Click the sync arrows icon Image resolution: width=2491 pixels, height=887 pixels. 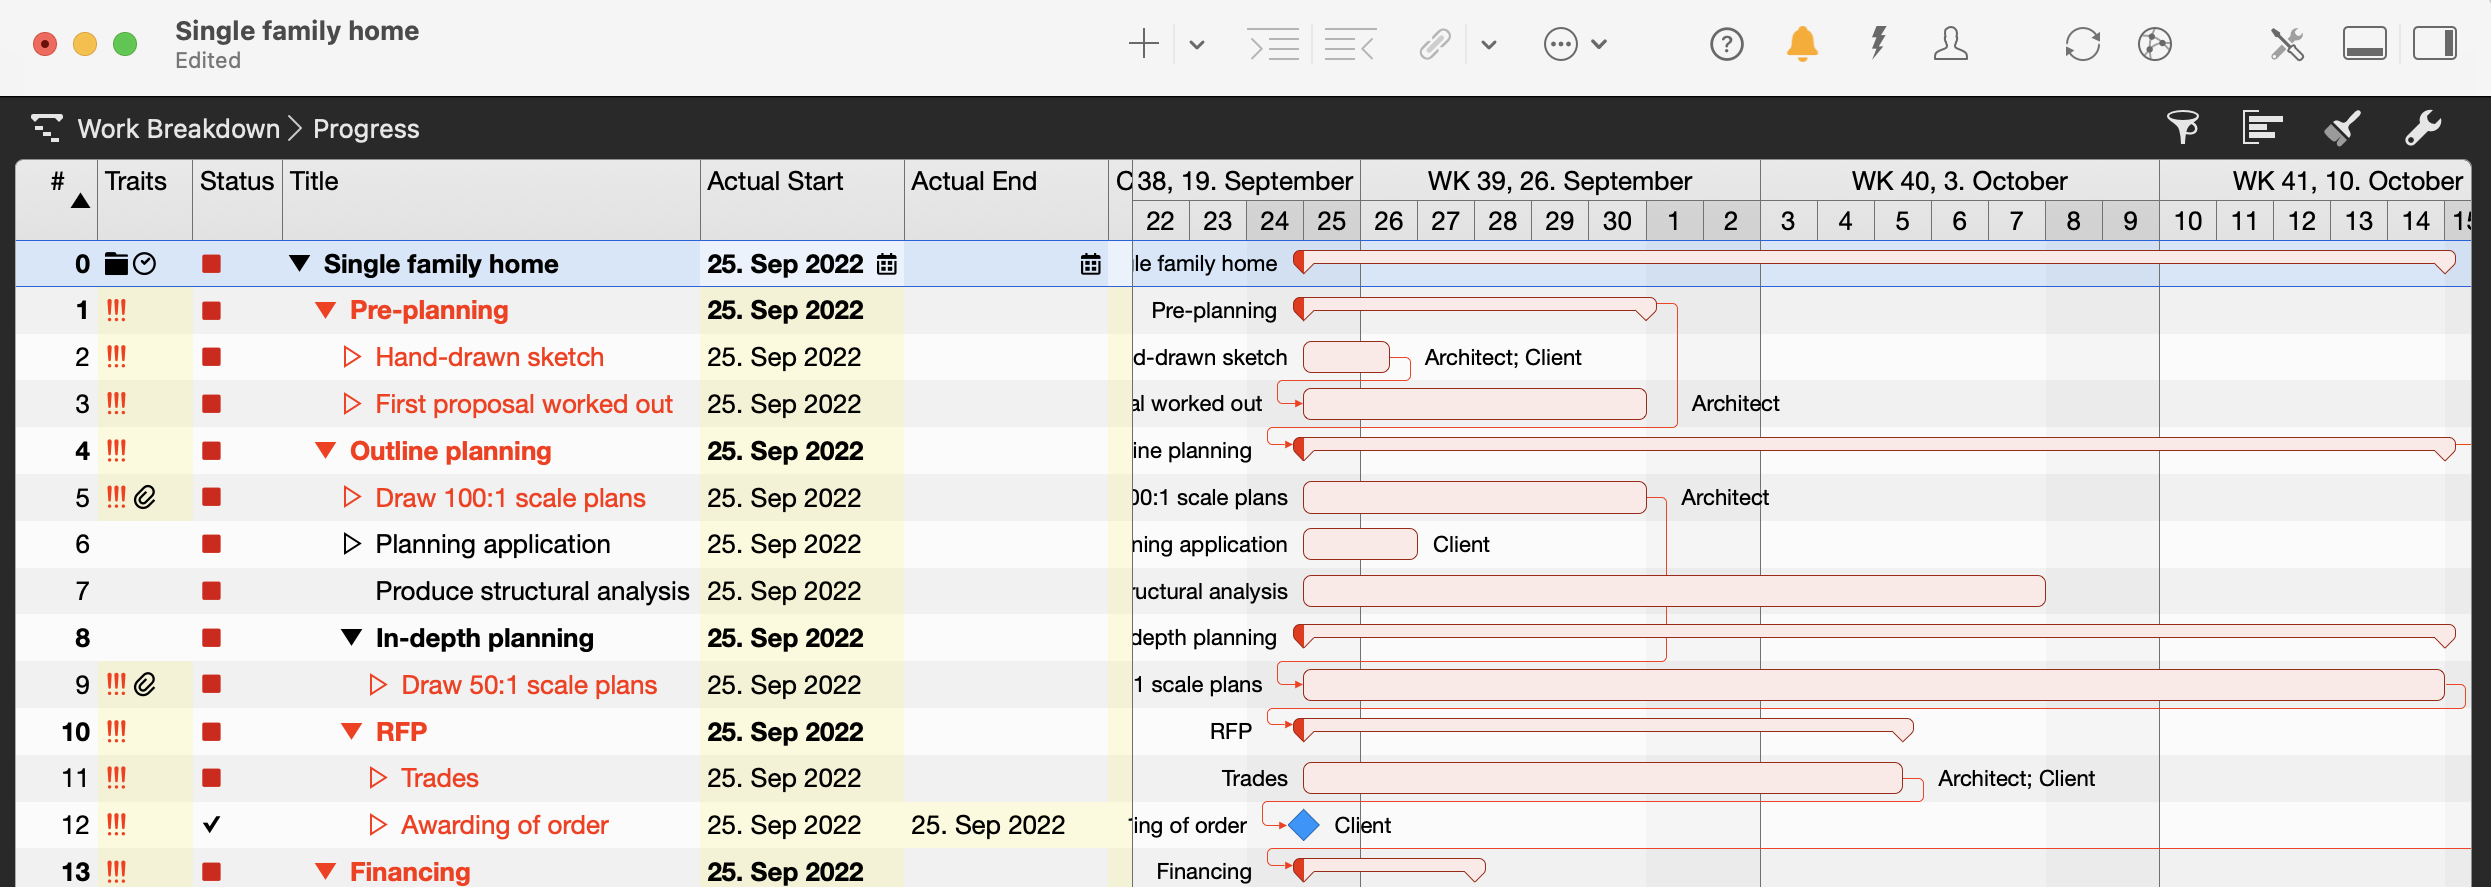[2082, 44]
